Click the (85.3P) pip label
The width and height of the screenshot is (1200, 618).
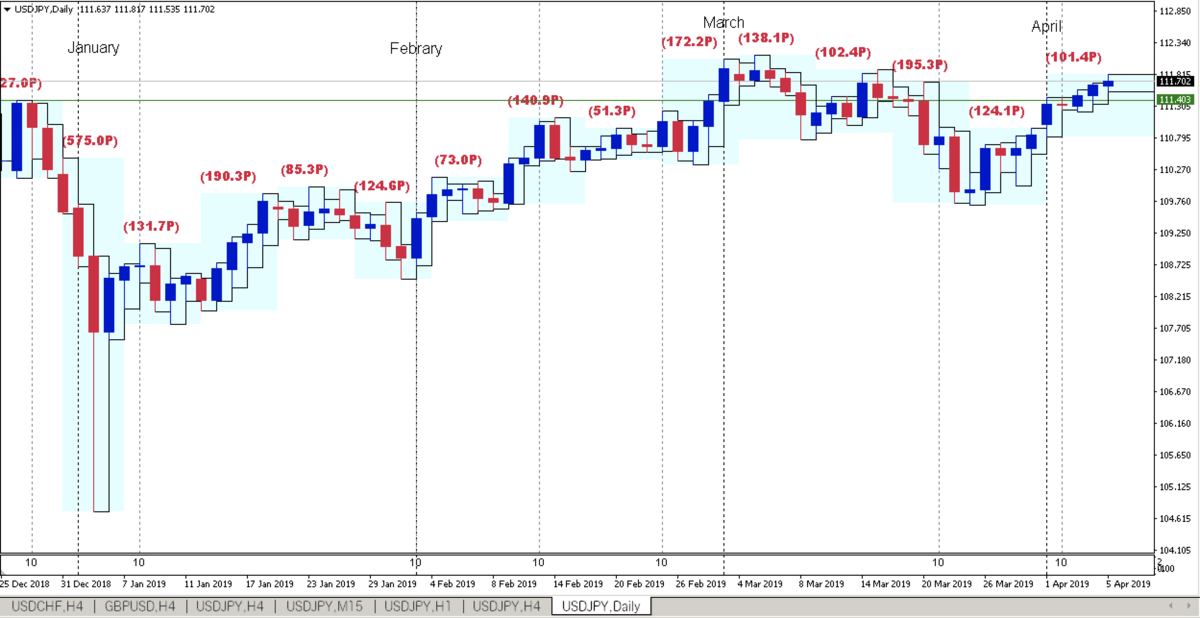click(304, 170)
